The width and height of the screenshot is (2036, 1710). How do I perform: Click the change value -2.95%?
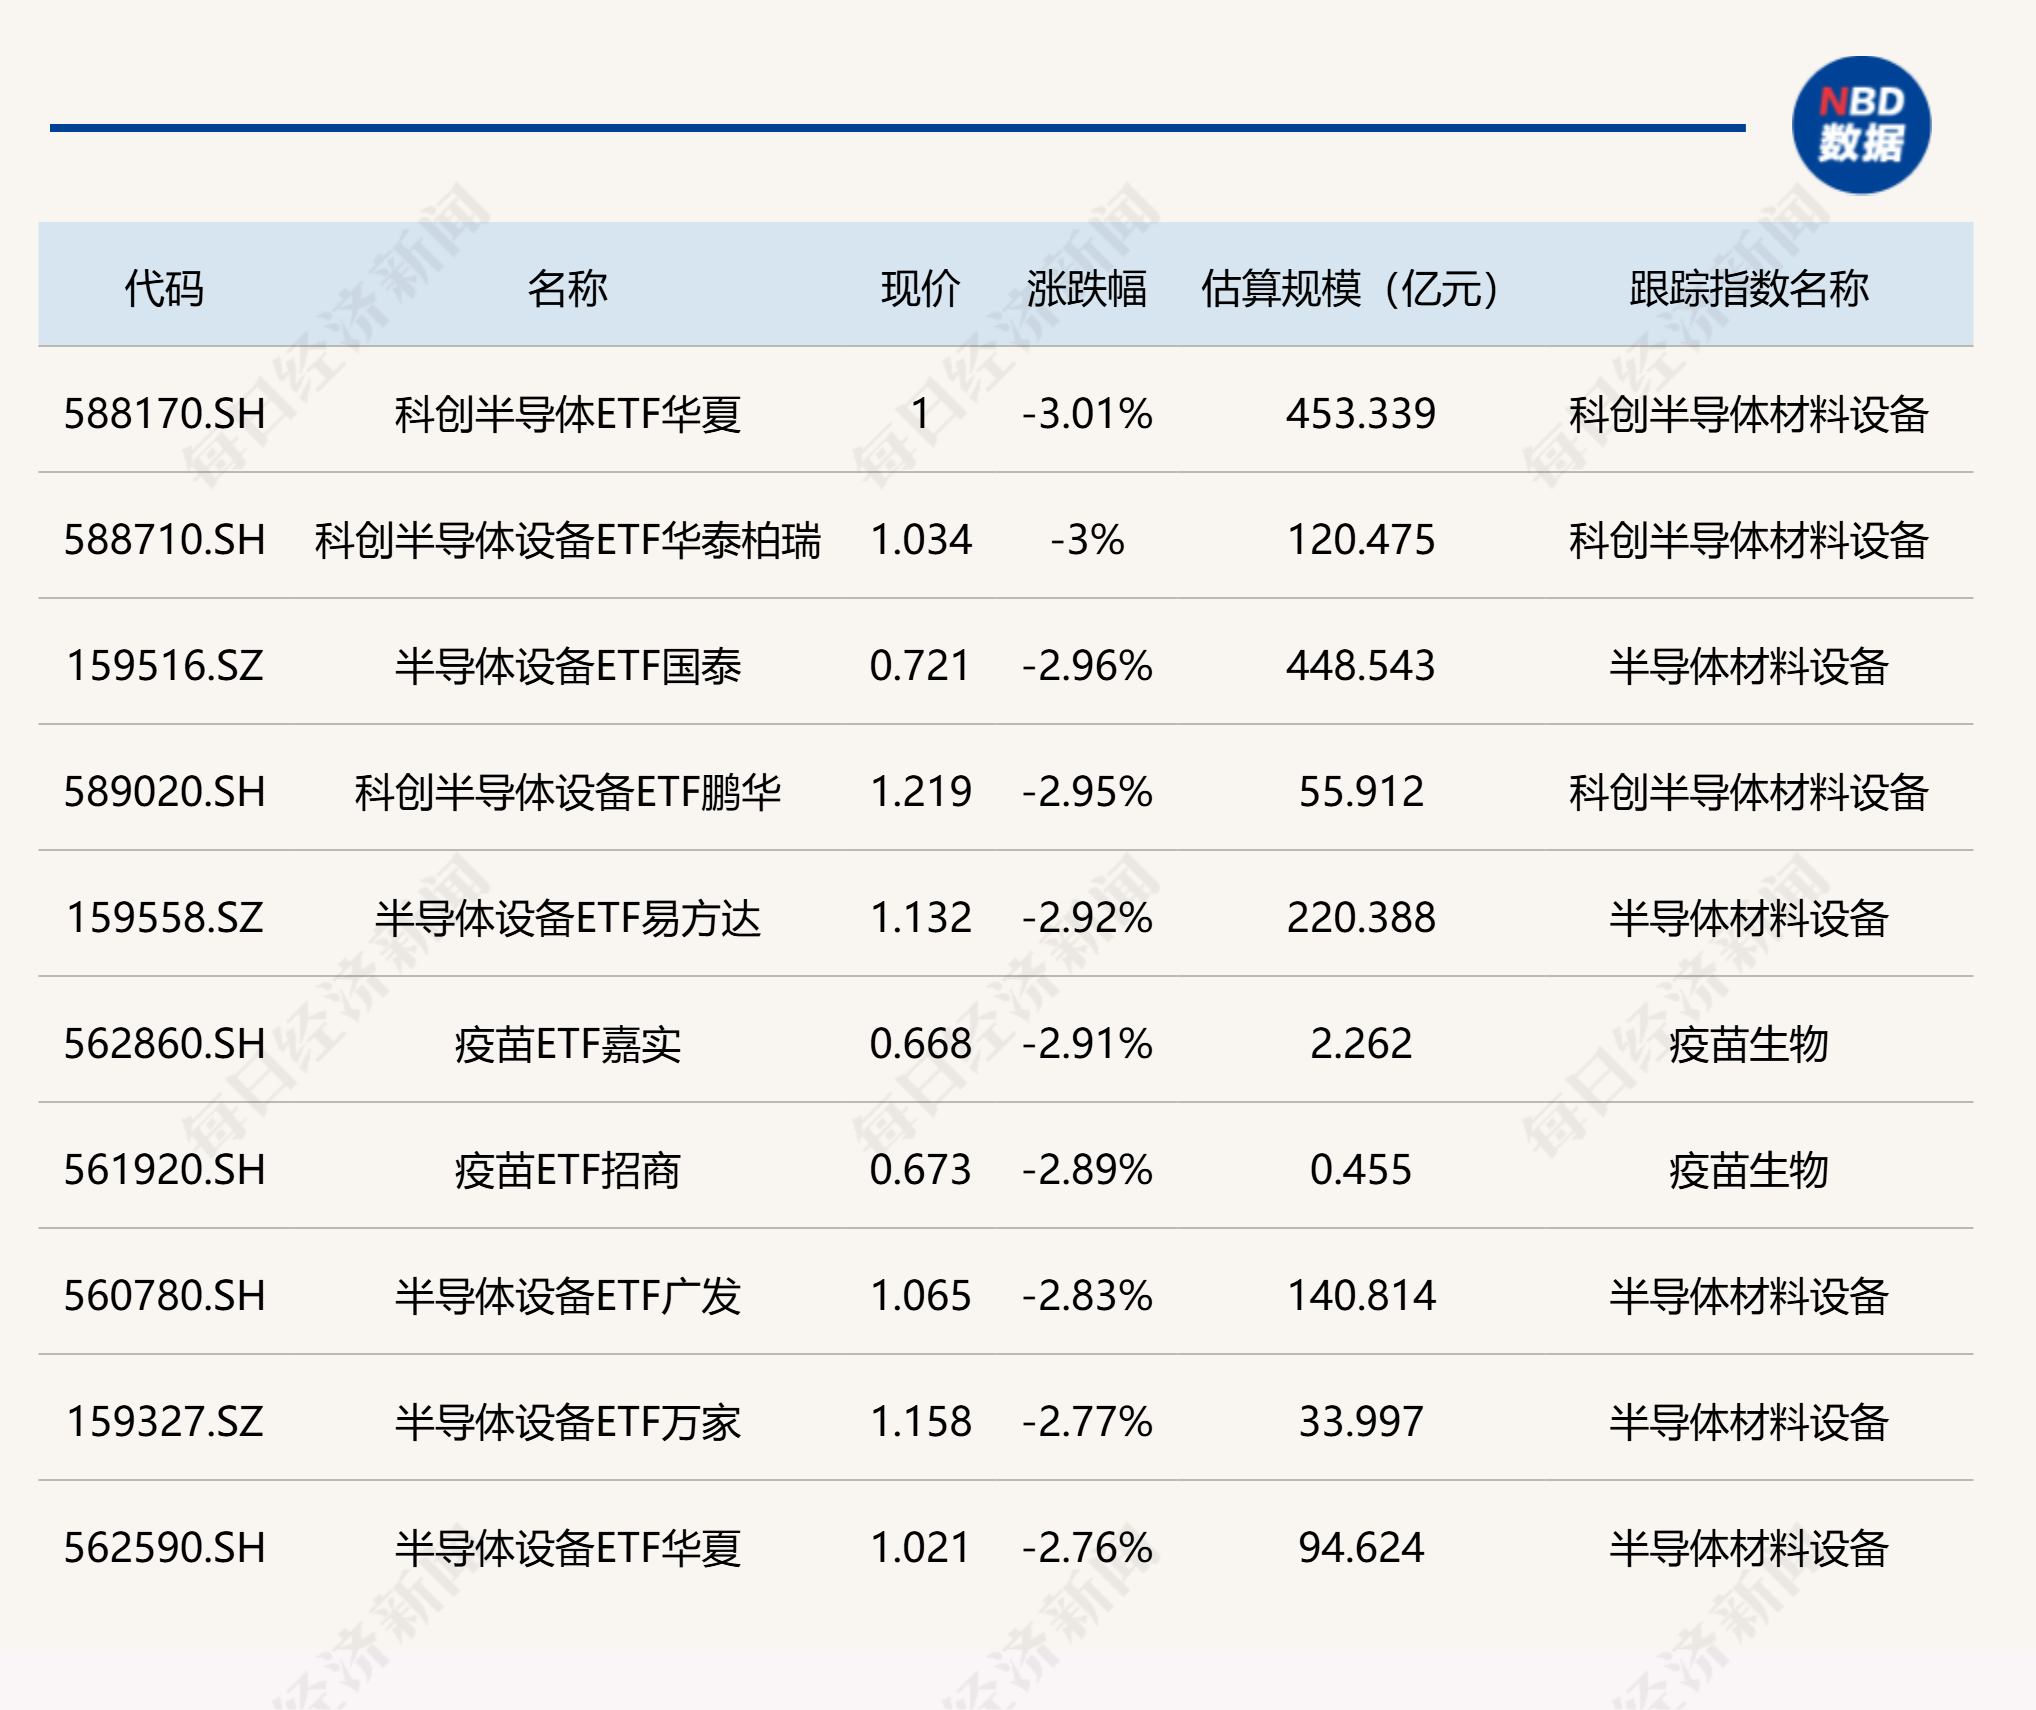1087,792
